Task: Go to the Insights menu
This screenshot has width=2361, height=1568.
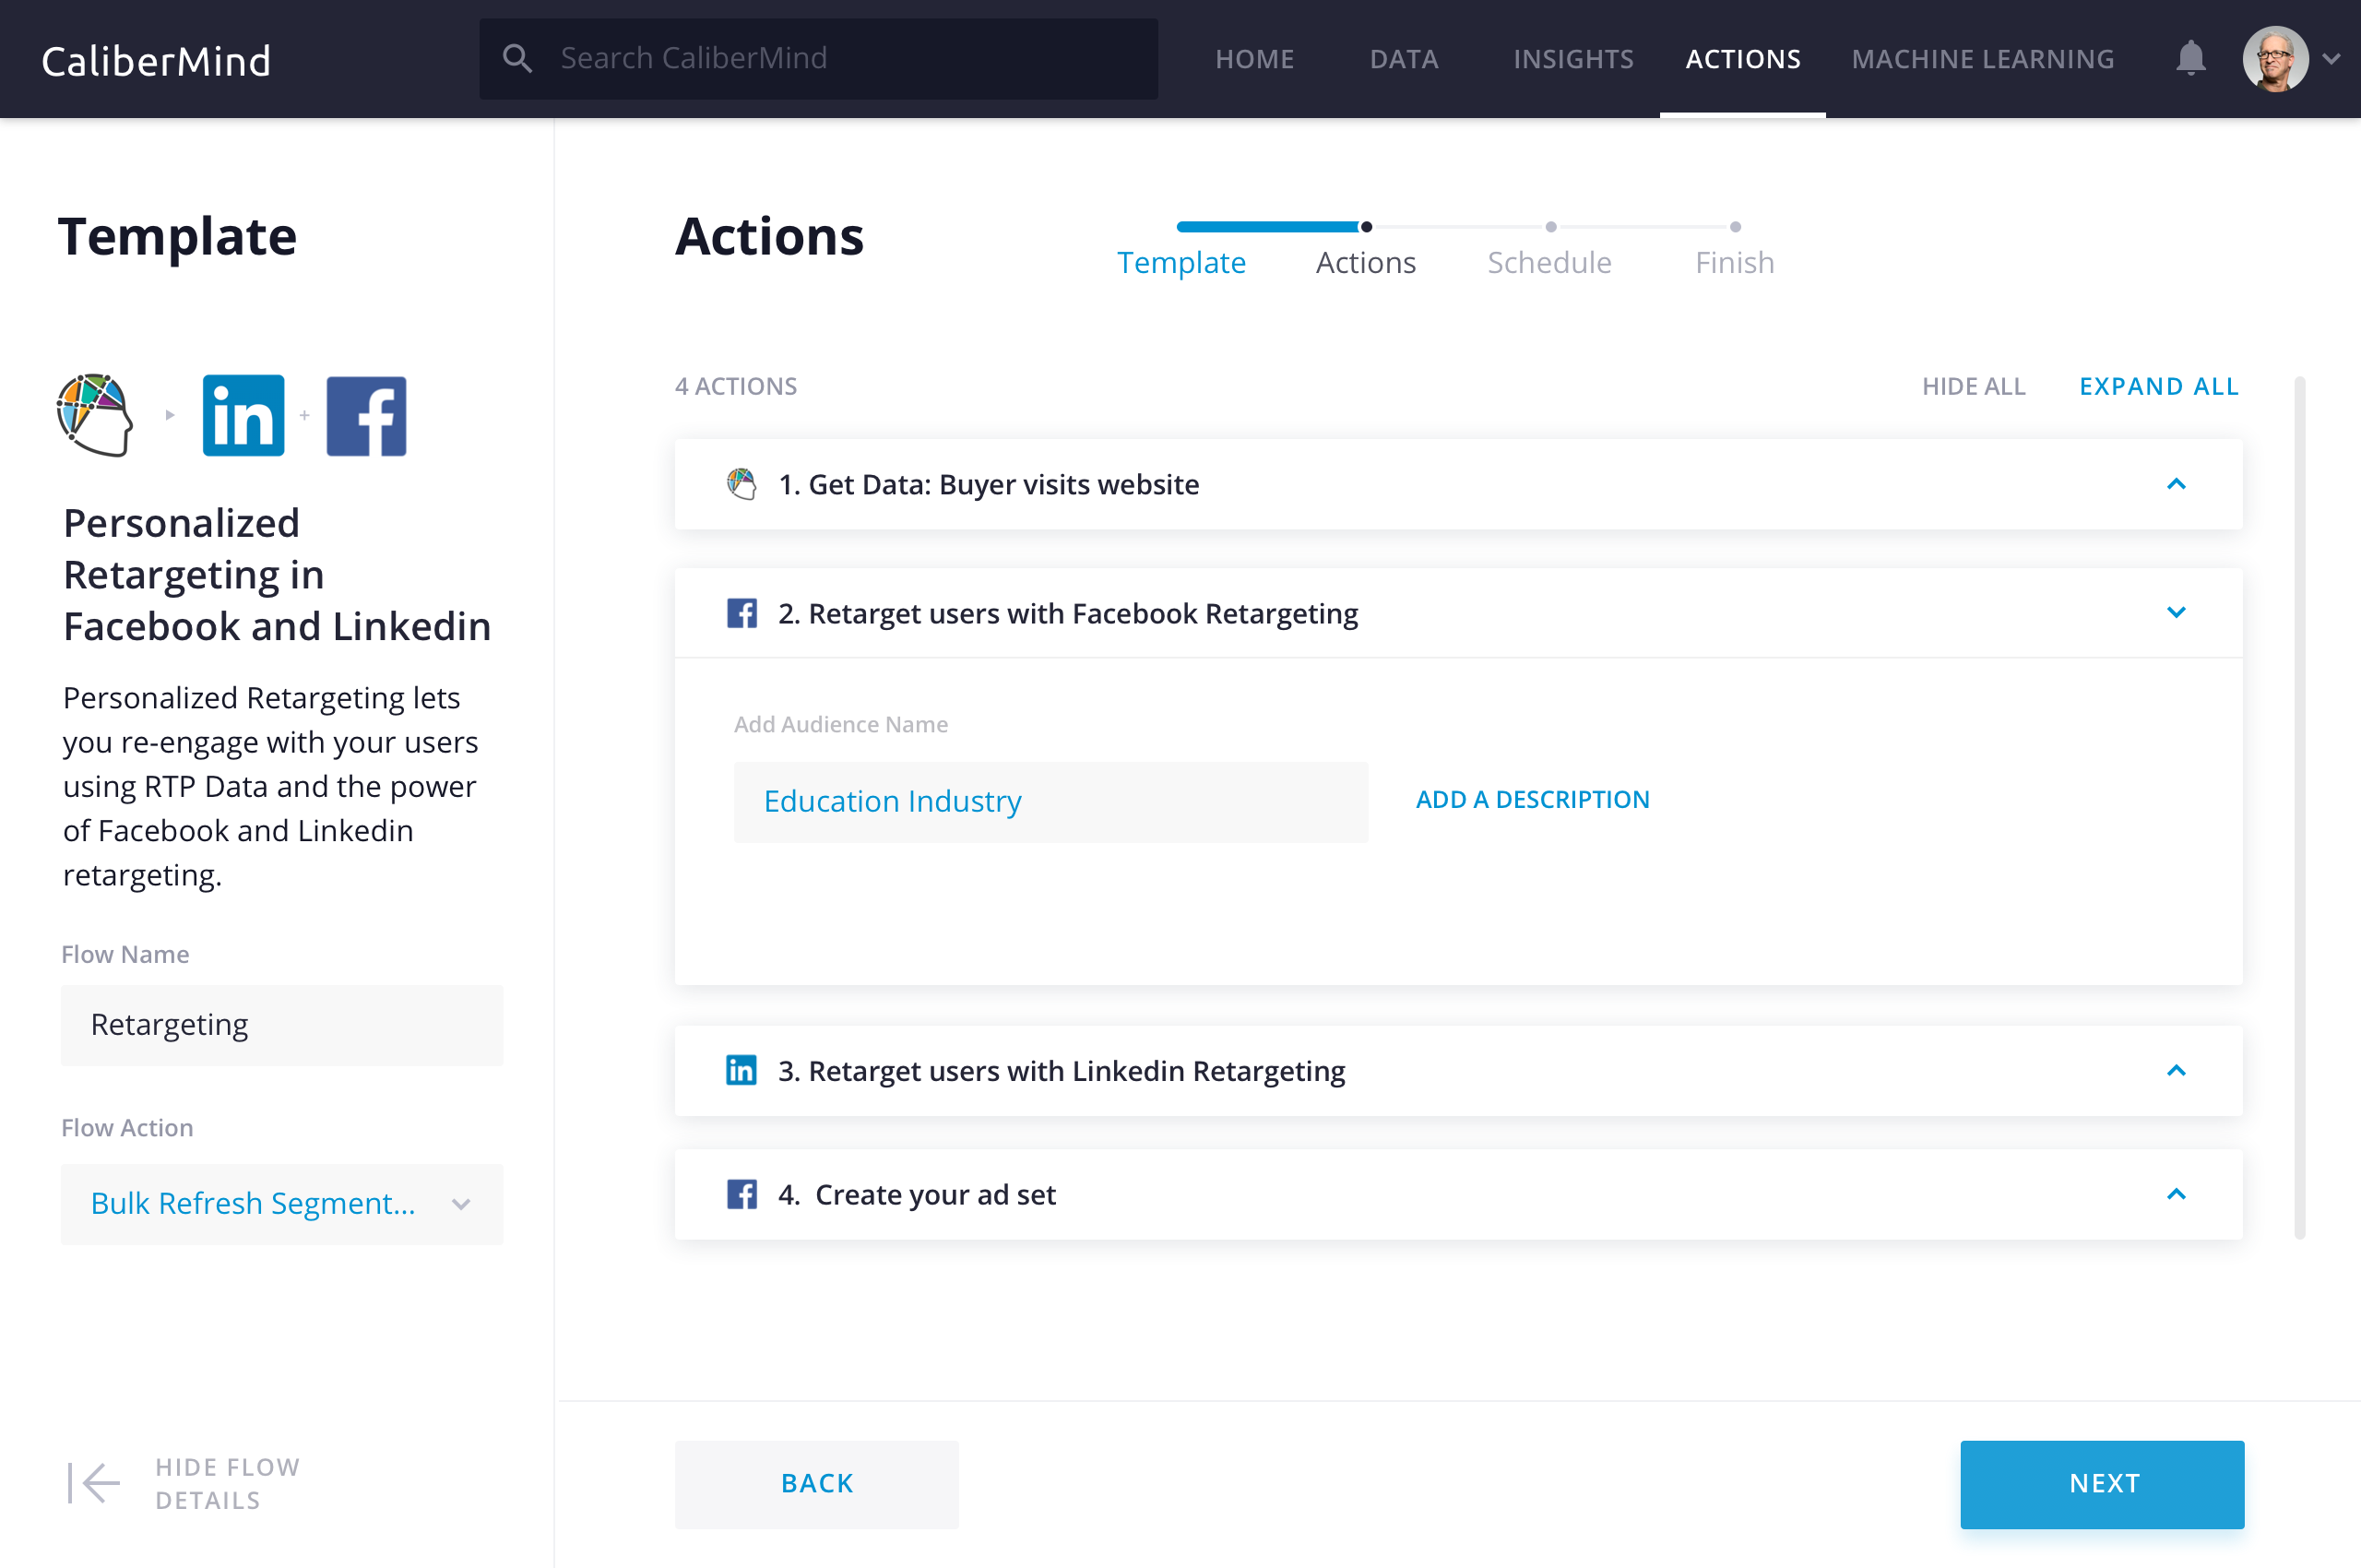Action: [1572, 59]
